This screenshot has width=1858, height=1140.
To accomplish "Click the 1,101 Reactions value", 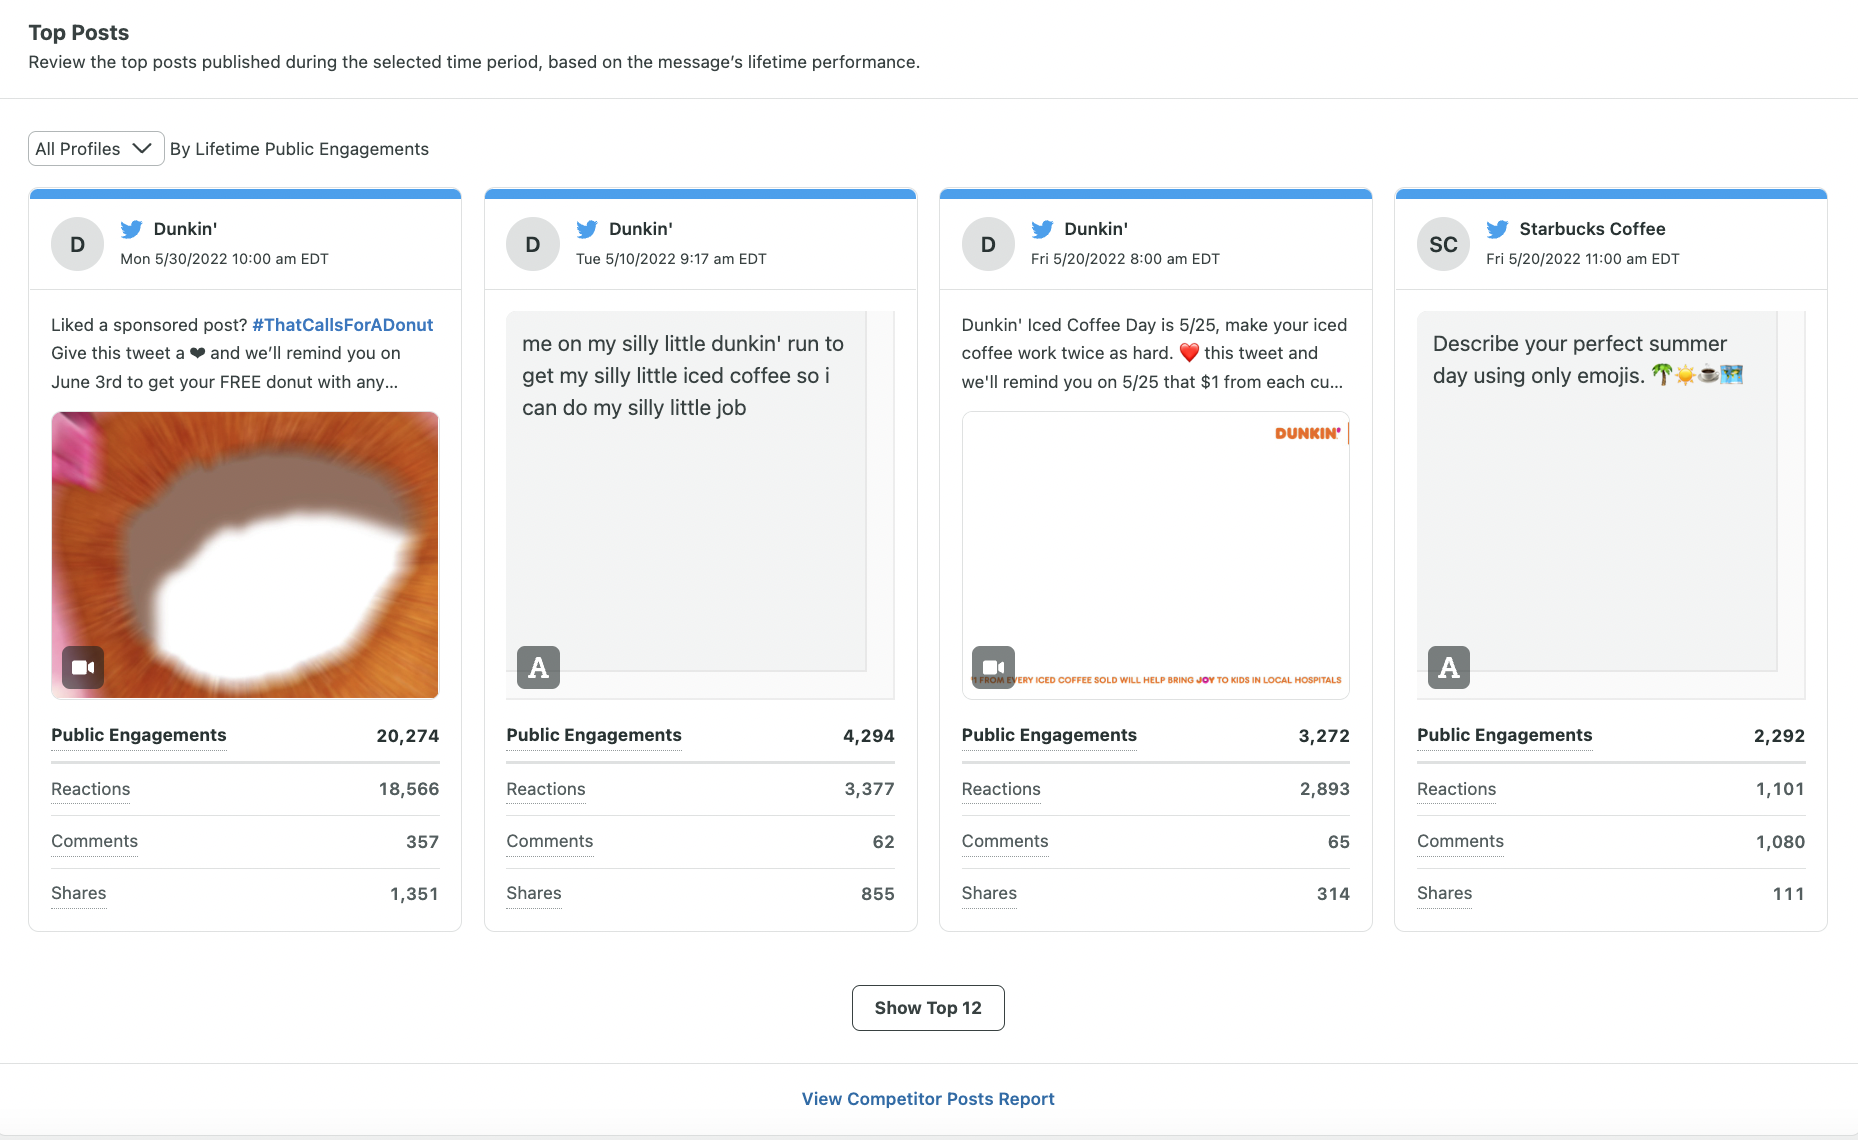I will (1780, 789).
